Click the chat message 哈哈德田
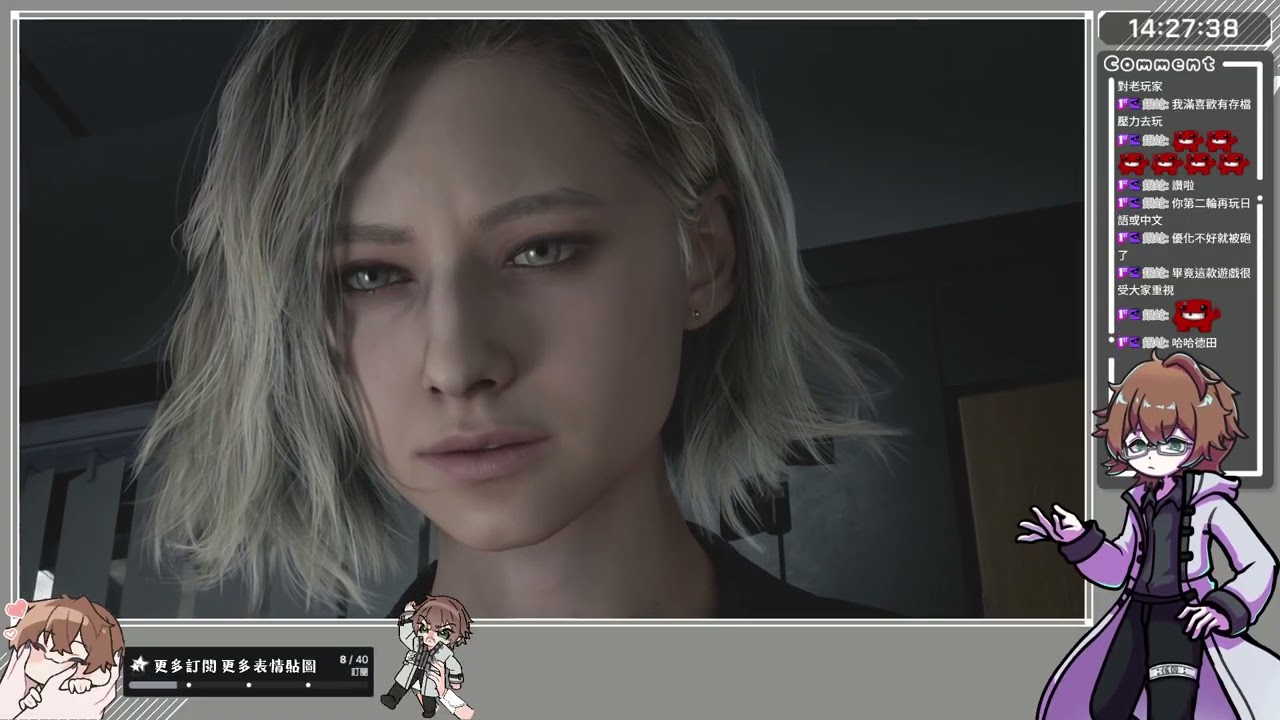Viewport: 1280px width, 720px height. click(x=1194, y=343)
